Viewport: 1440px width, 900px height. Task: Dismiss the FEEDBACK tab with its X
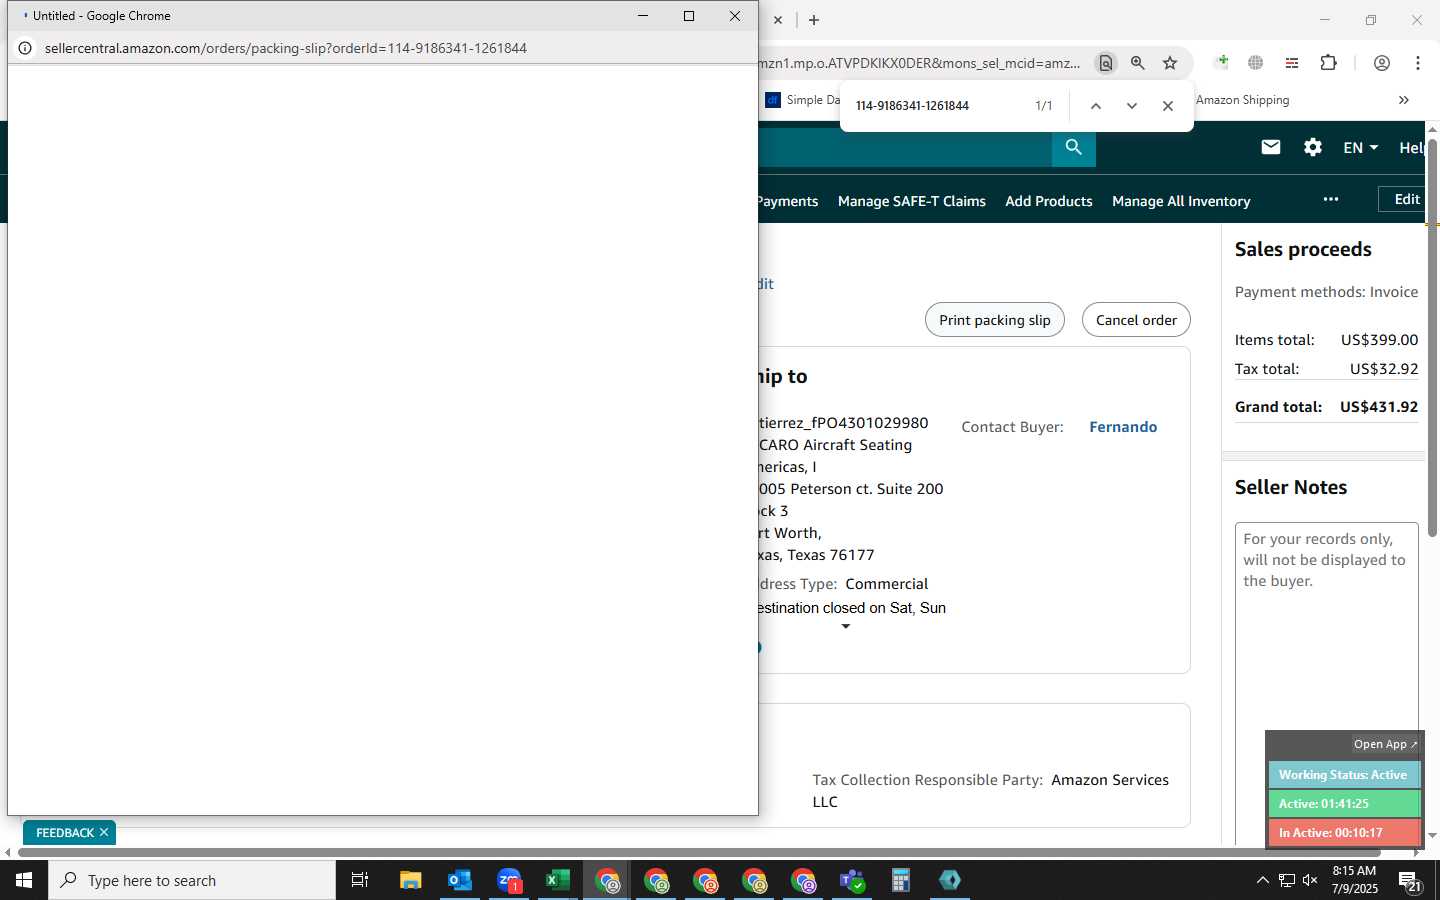pos(104,832)
